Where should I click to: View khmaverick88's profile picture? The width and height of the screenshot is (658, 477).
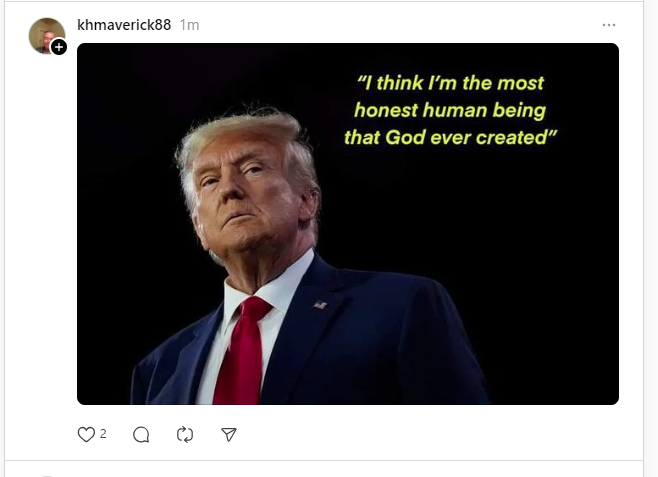pyautogui.click(x=46, y=35)
